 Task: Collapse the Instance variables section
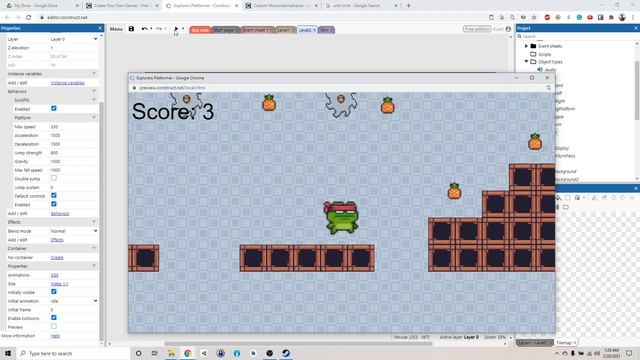point(94,73)
